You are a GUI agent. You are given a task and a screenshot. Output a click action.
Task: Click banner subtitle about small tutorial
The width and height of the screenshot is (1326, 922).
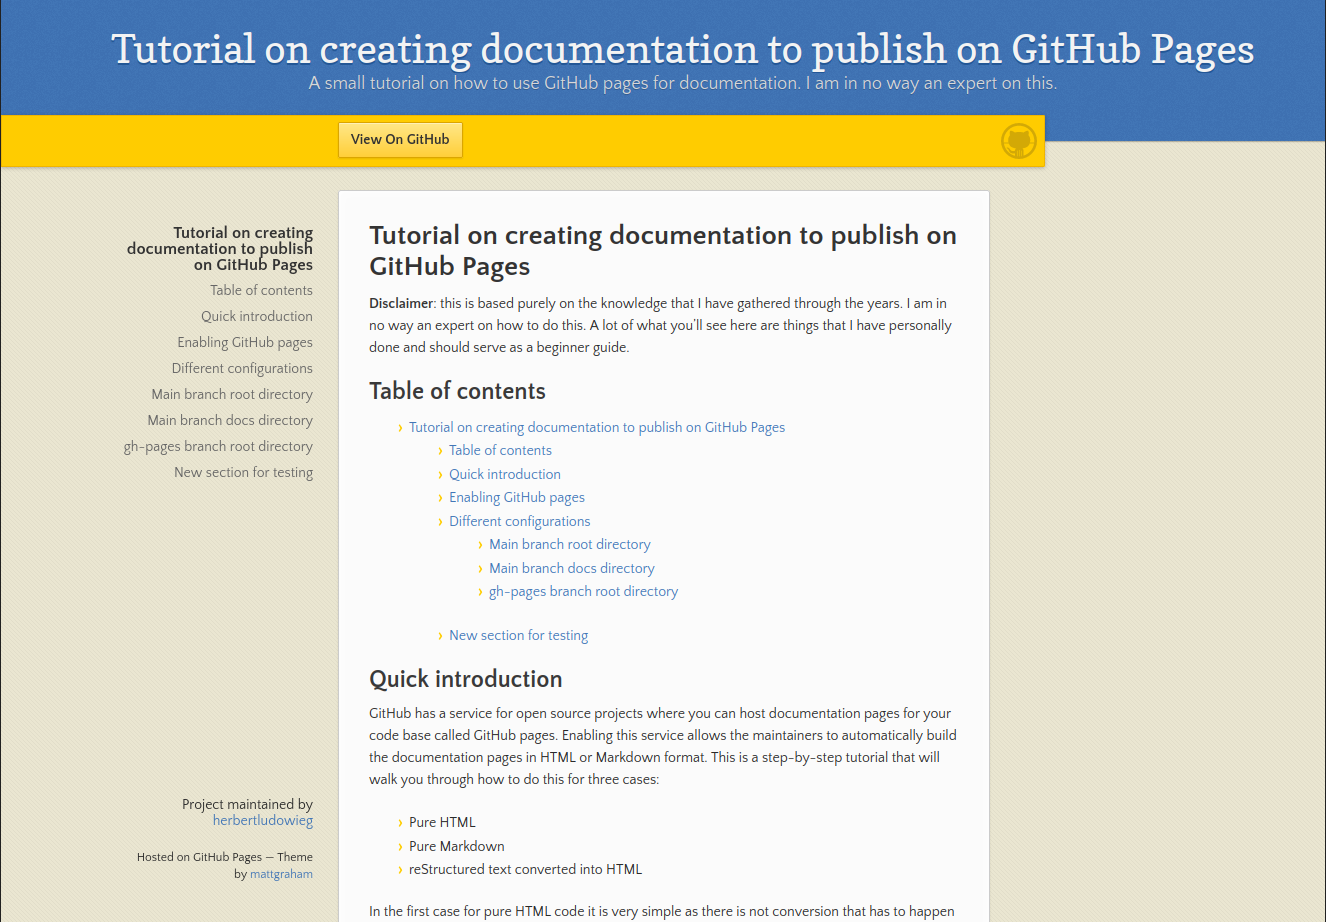(x=683, y=83)
